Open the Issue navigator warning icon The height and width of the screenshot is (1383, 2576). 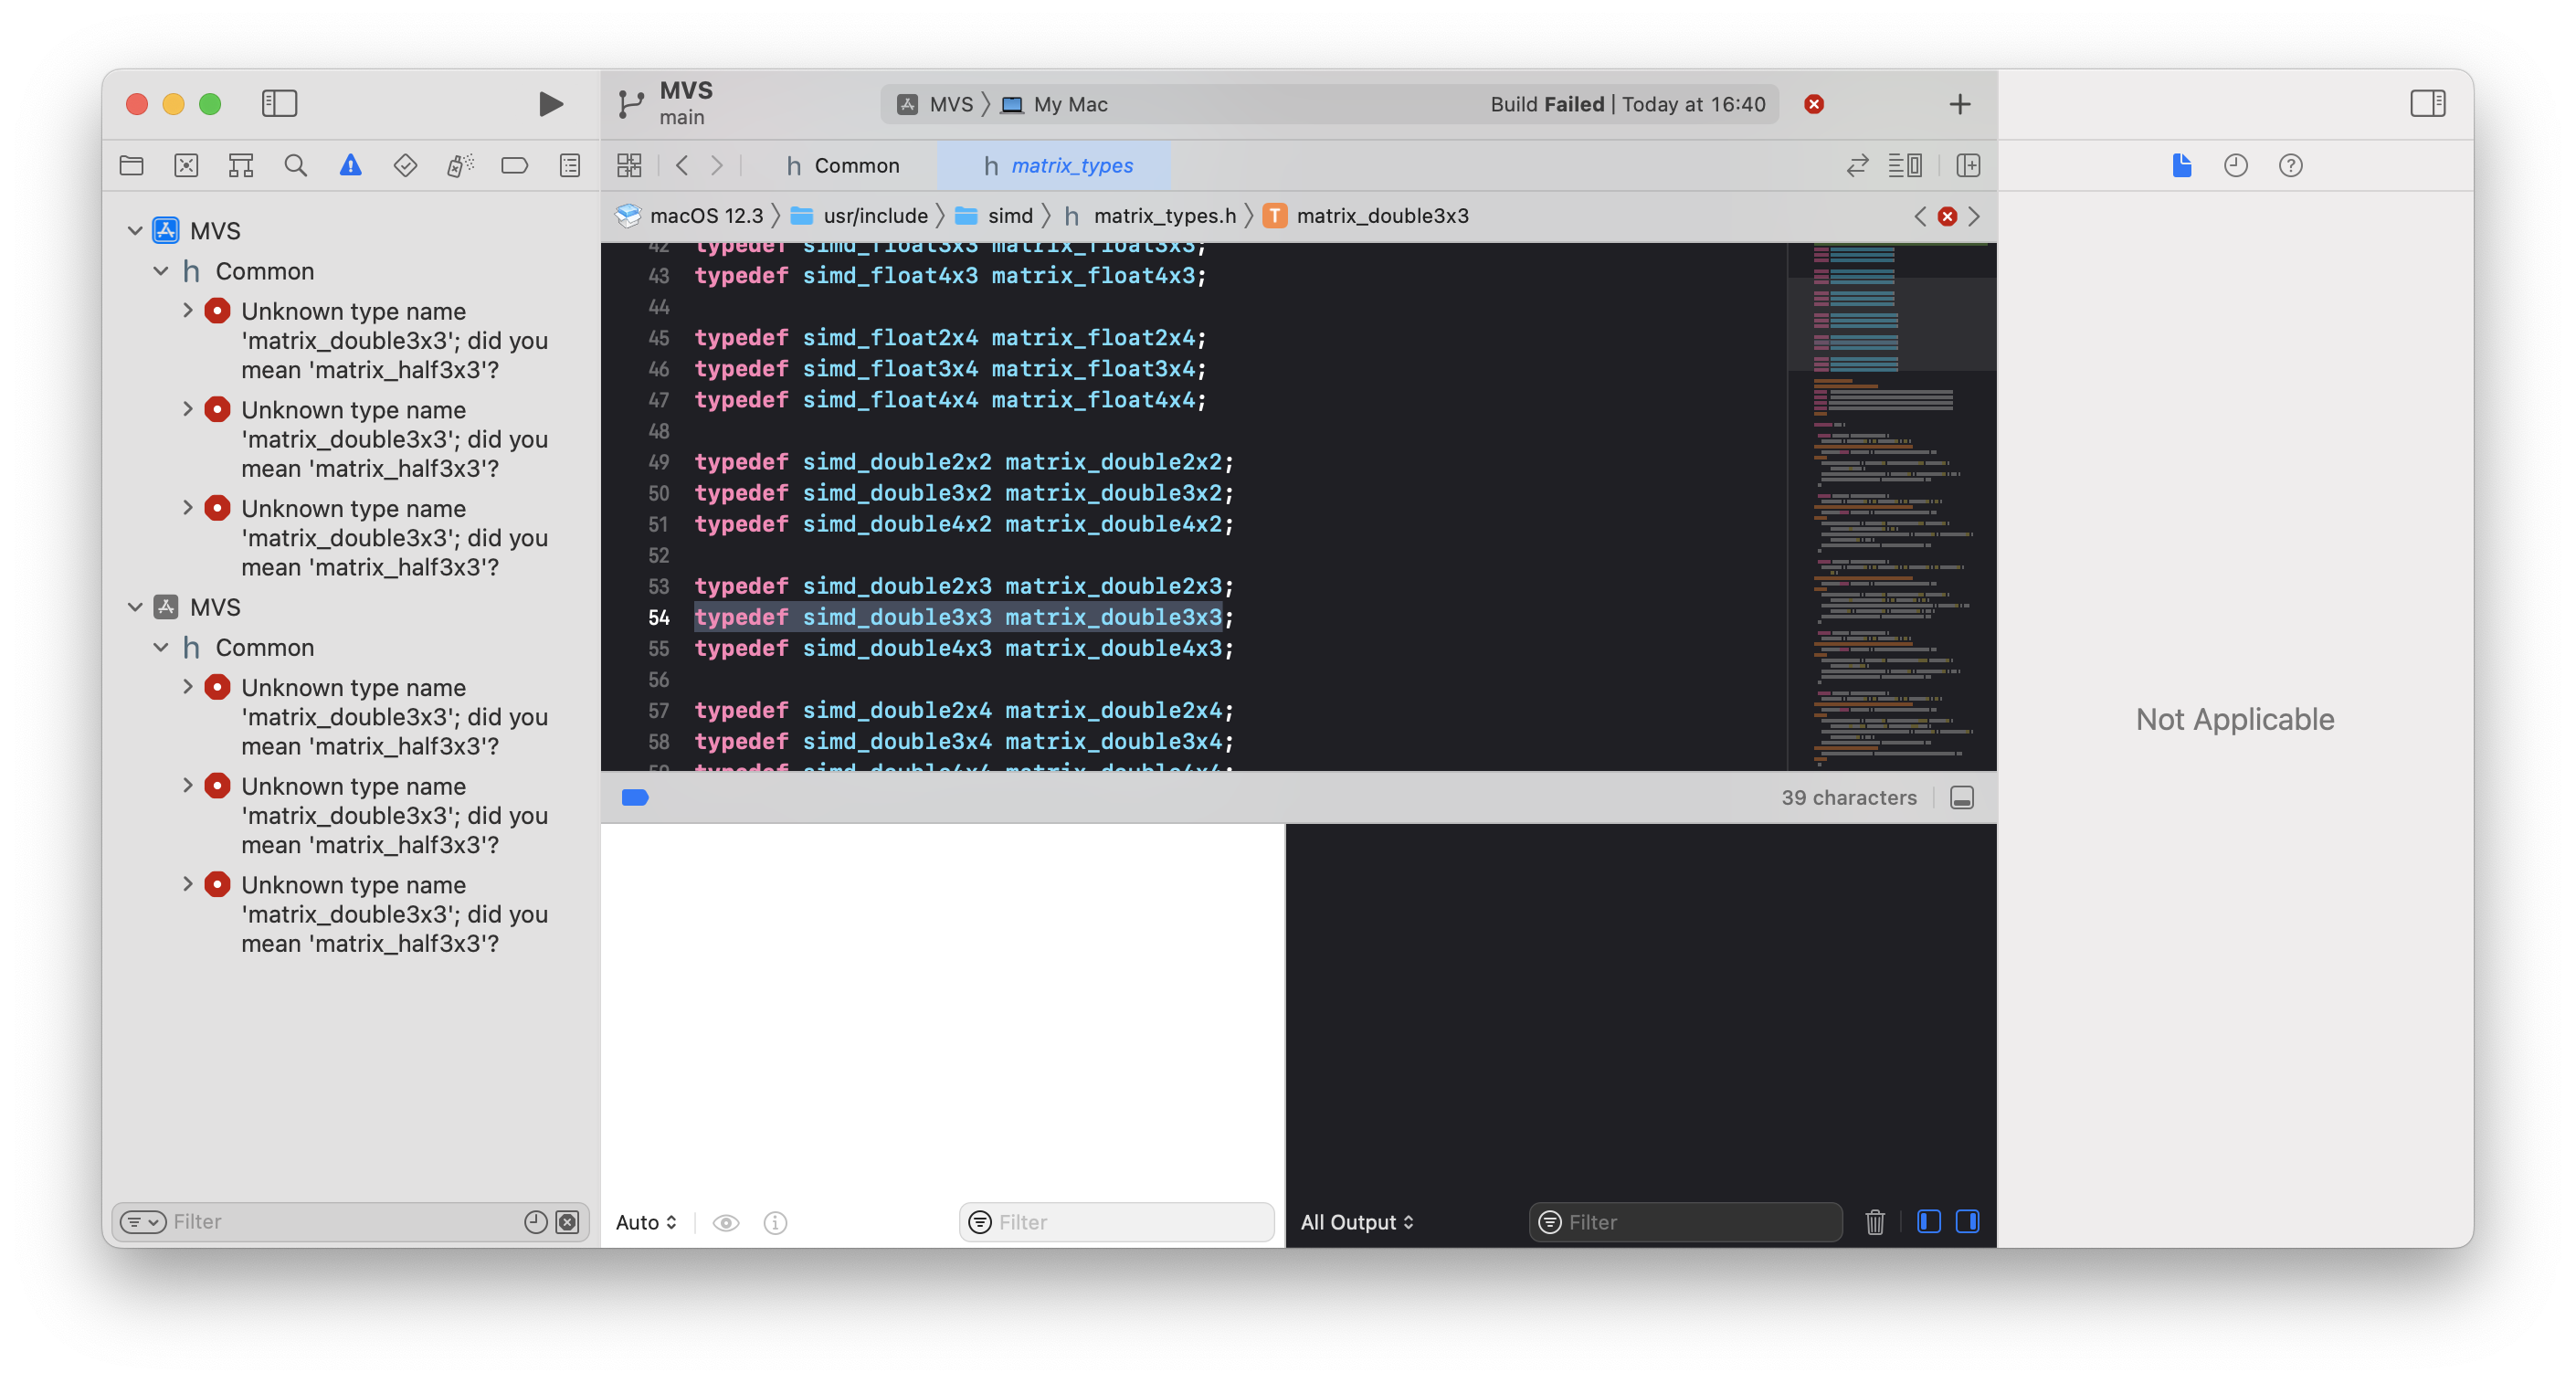pyautogui.click(x=350, y=165)
